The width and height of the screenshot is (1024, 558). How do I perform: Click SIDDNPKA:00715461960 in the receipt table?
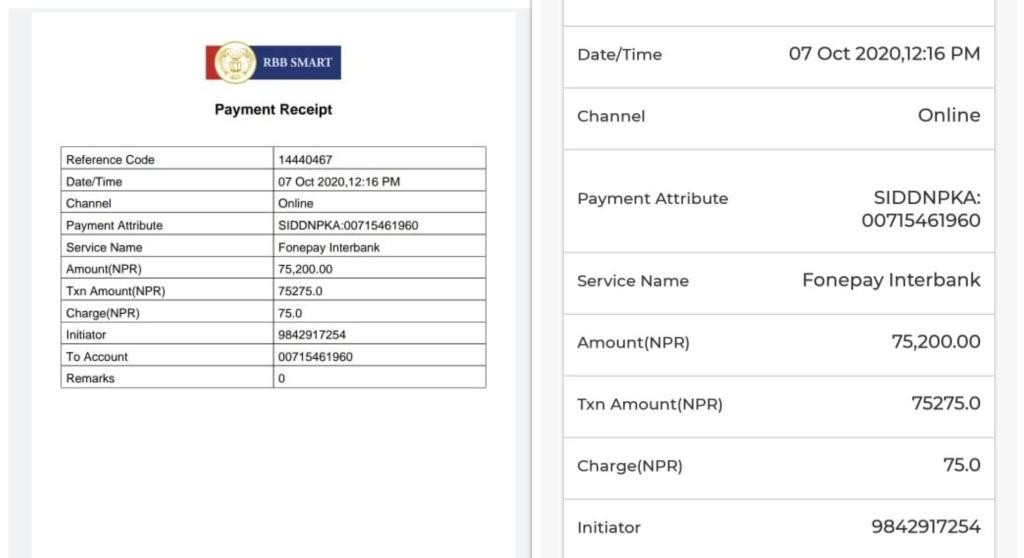348,225
